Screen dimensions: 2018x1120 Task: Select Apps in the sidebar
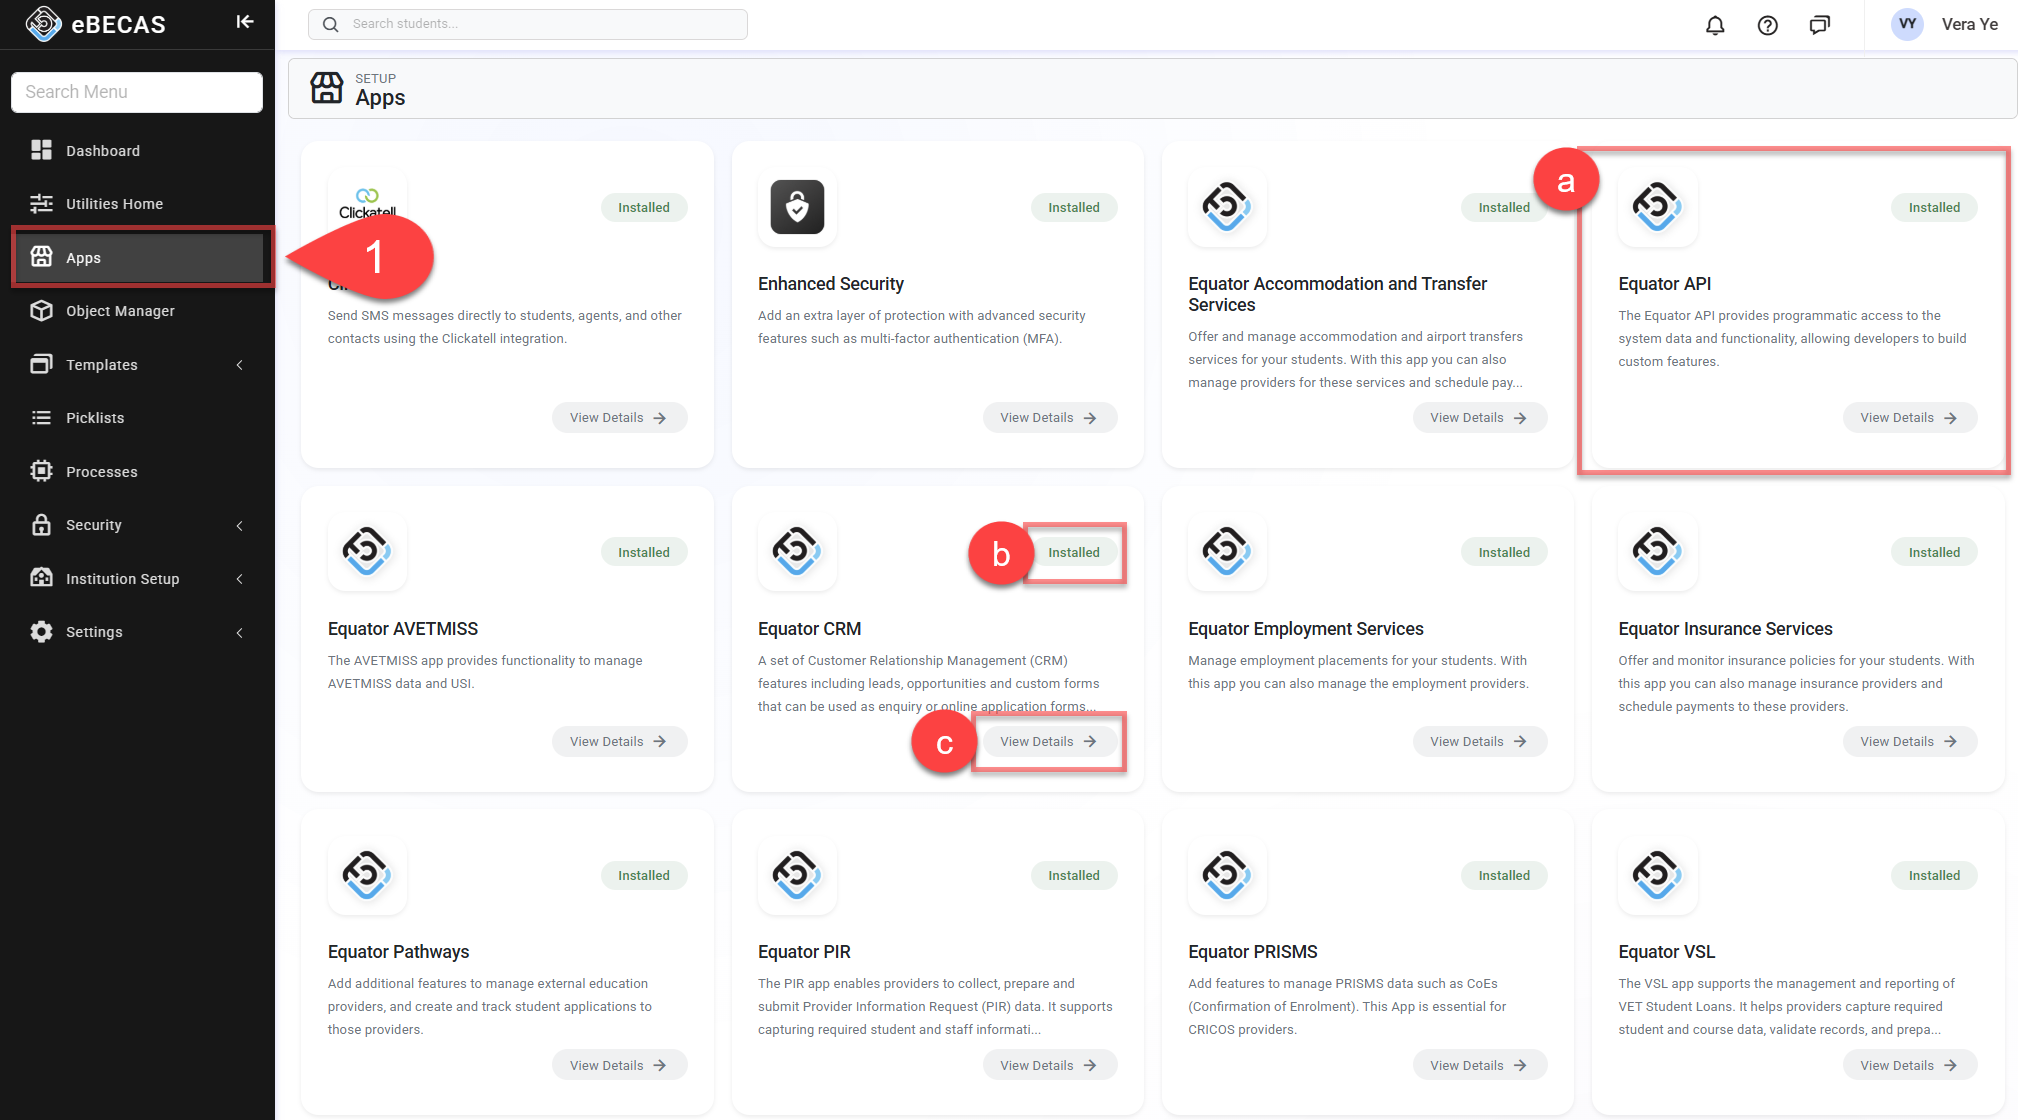click(137, 257)
